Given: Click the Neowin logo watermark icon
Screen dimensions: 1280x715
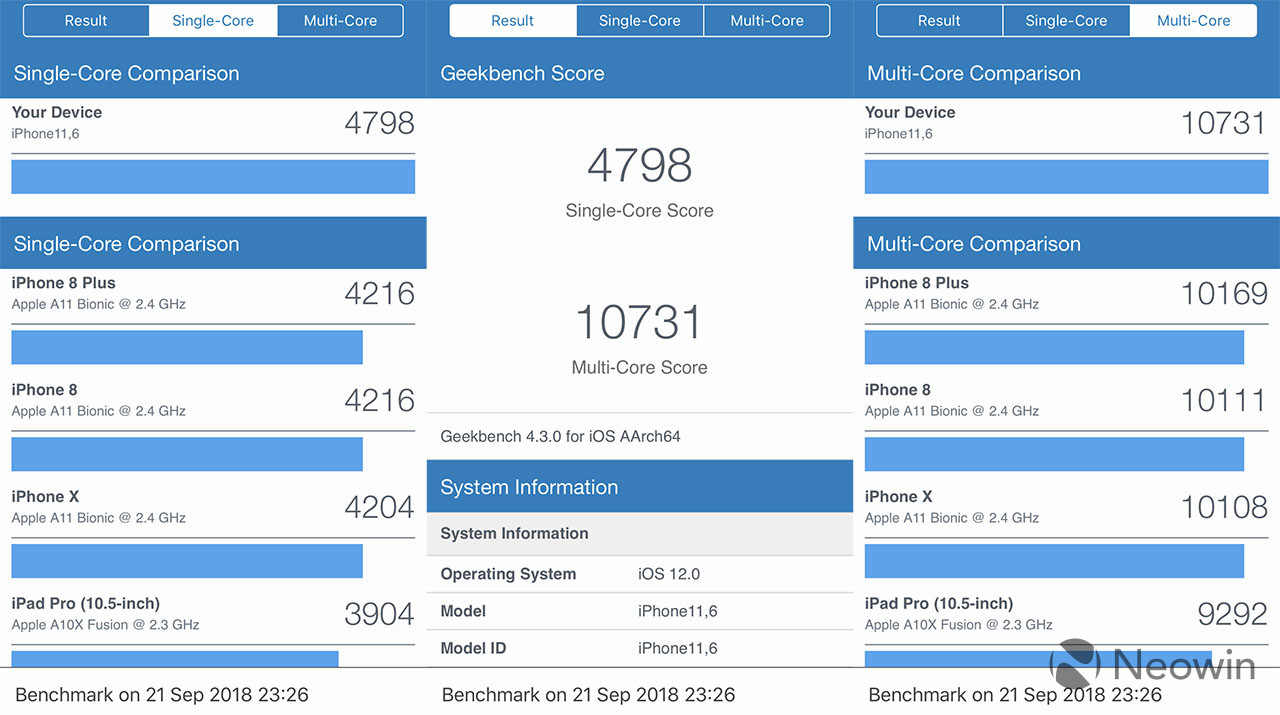Looking at the screenshot, I should coord(1074,664).
